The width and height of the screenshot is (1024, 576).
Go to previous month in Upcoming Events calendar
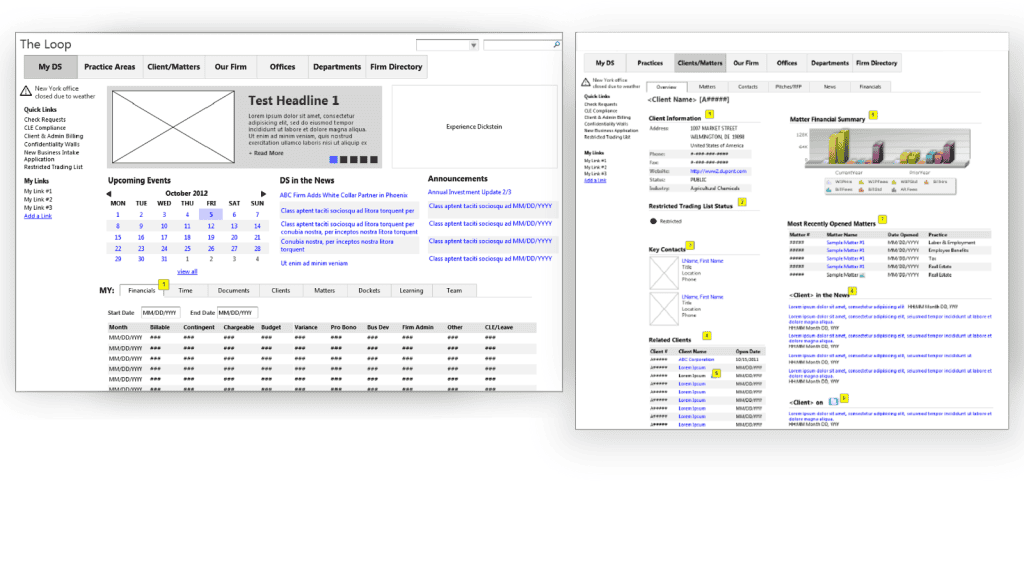click(x=111, y=193)
